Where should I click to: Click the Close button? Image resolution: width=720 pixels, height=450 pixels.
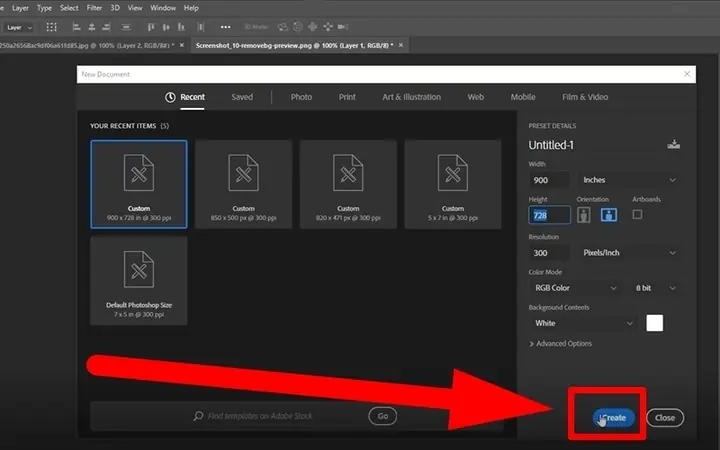pos(665,417)
